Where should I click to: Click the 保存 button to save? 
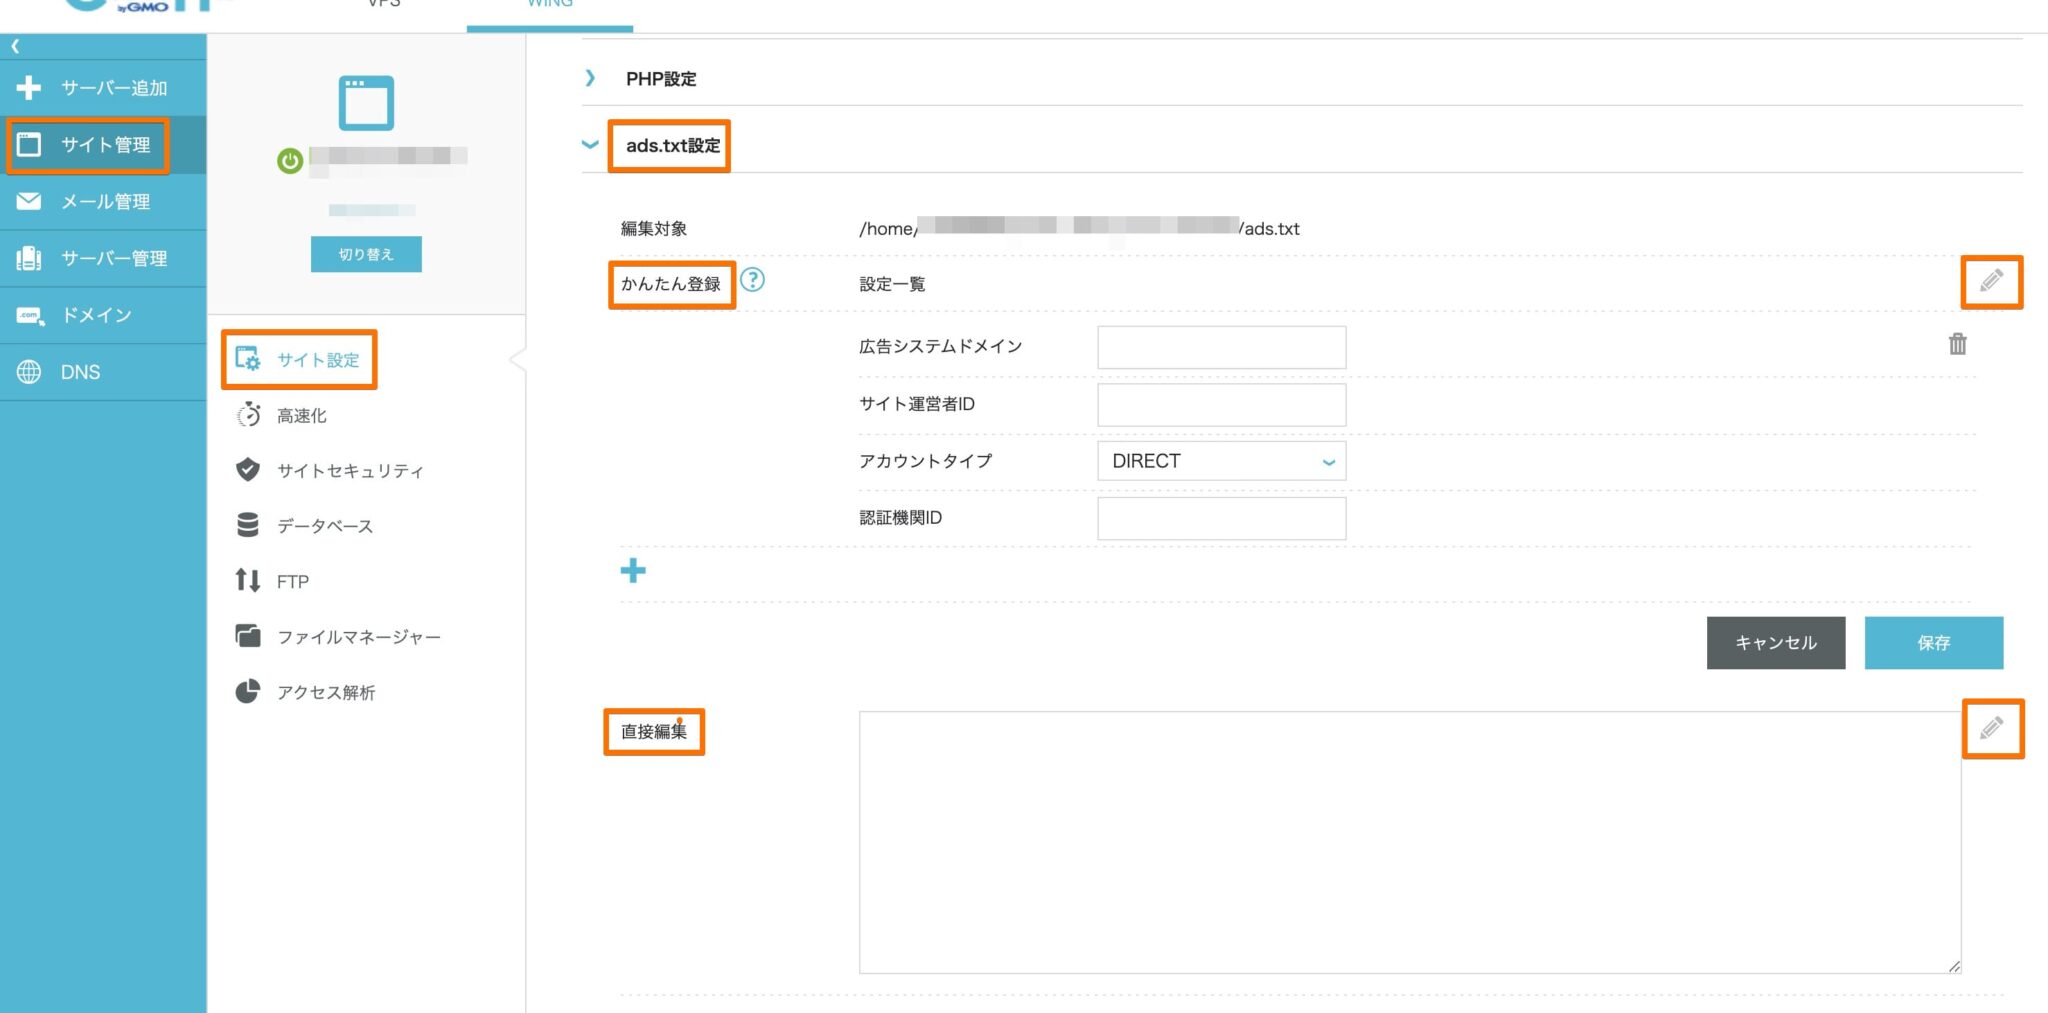[x=1933, y=643]
